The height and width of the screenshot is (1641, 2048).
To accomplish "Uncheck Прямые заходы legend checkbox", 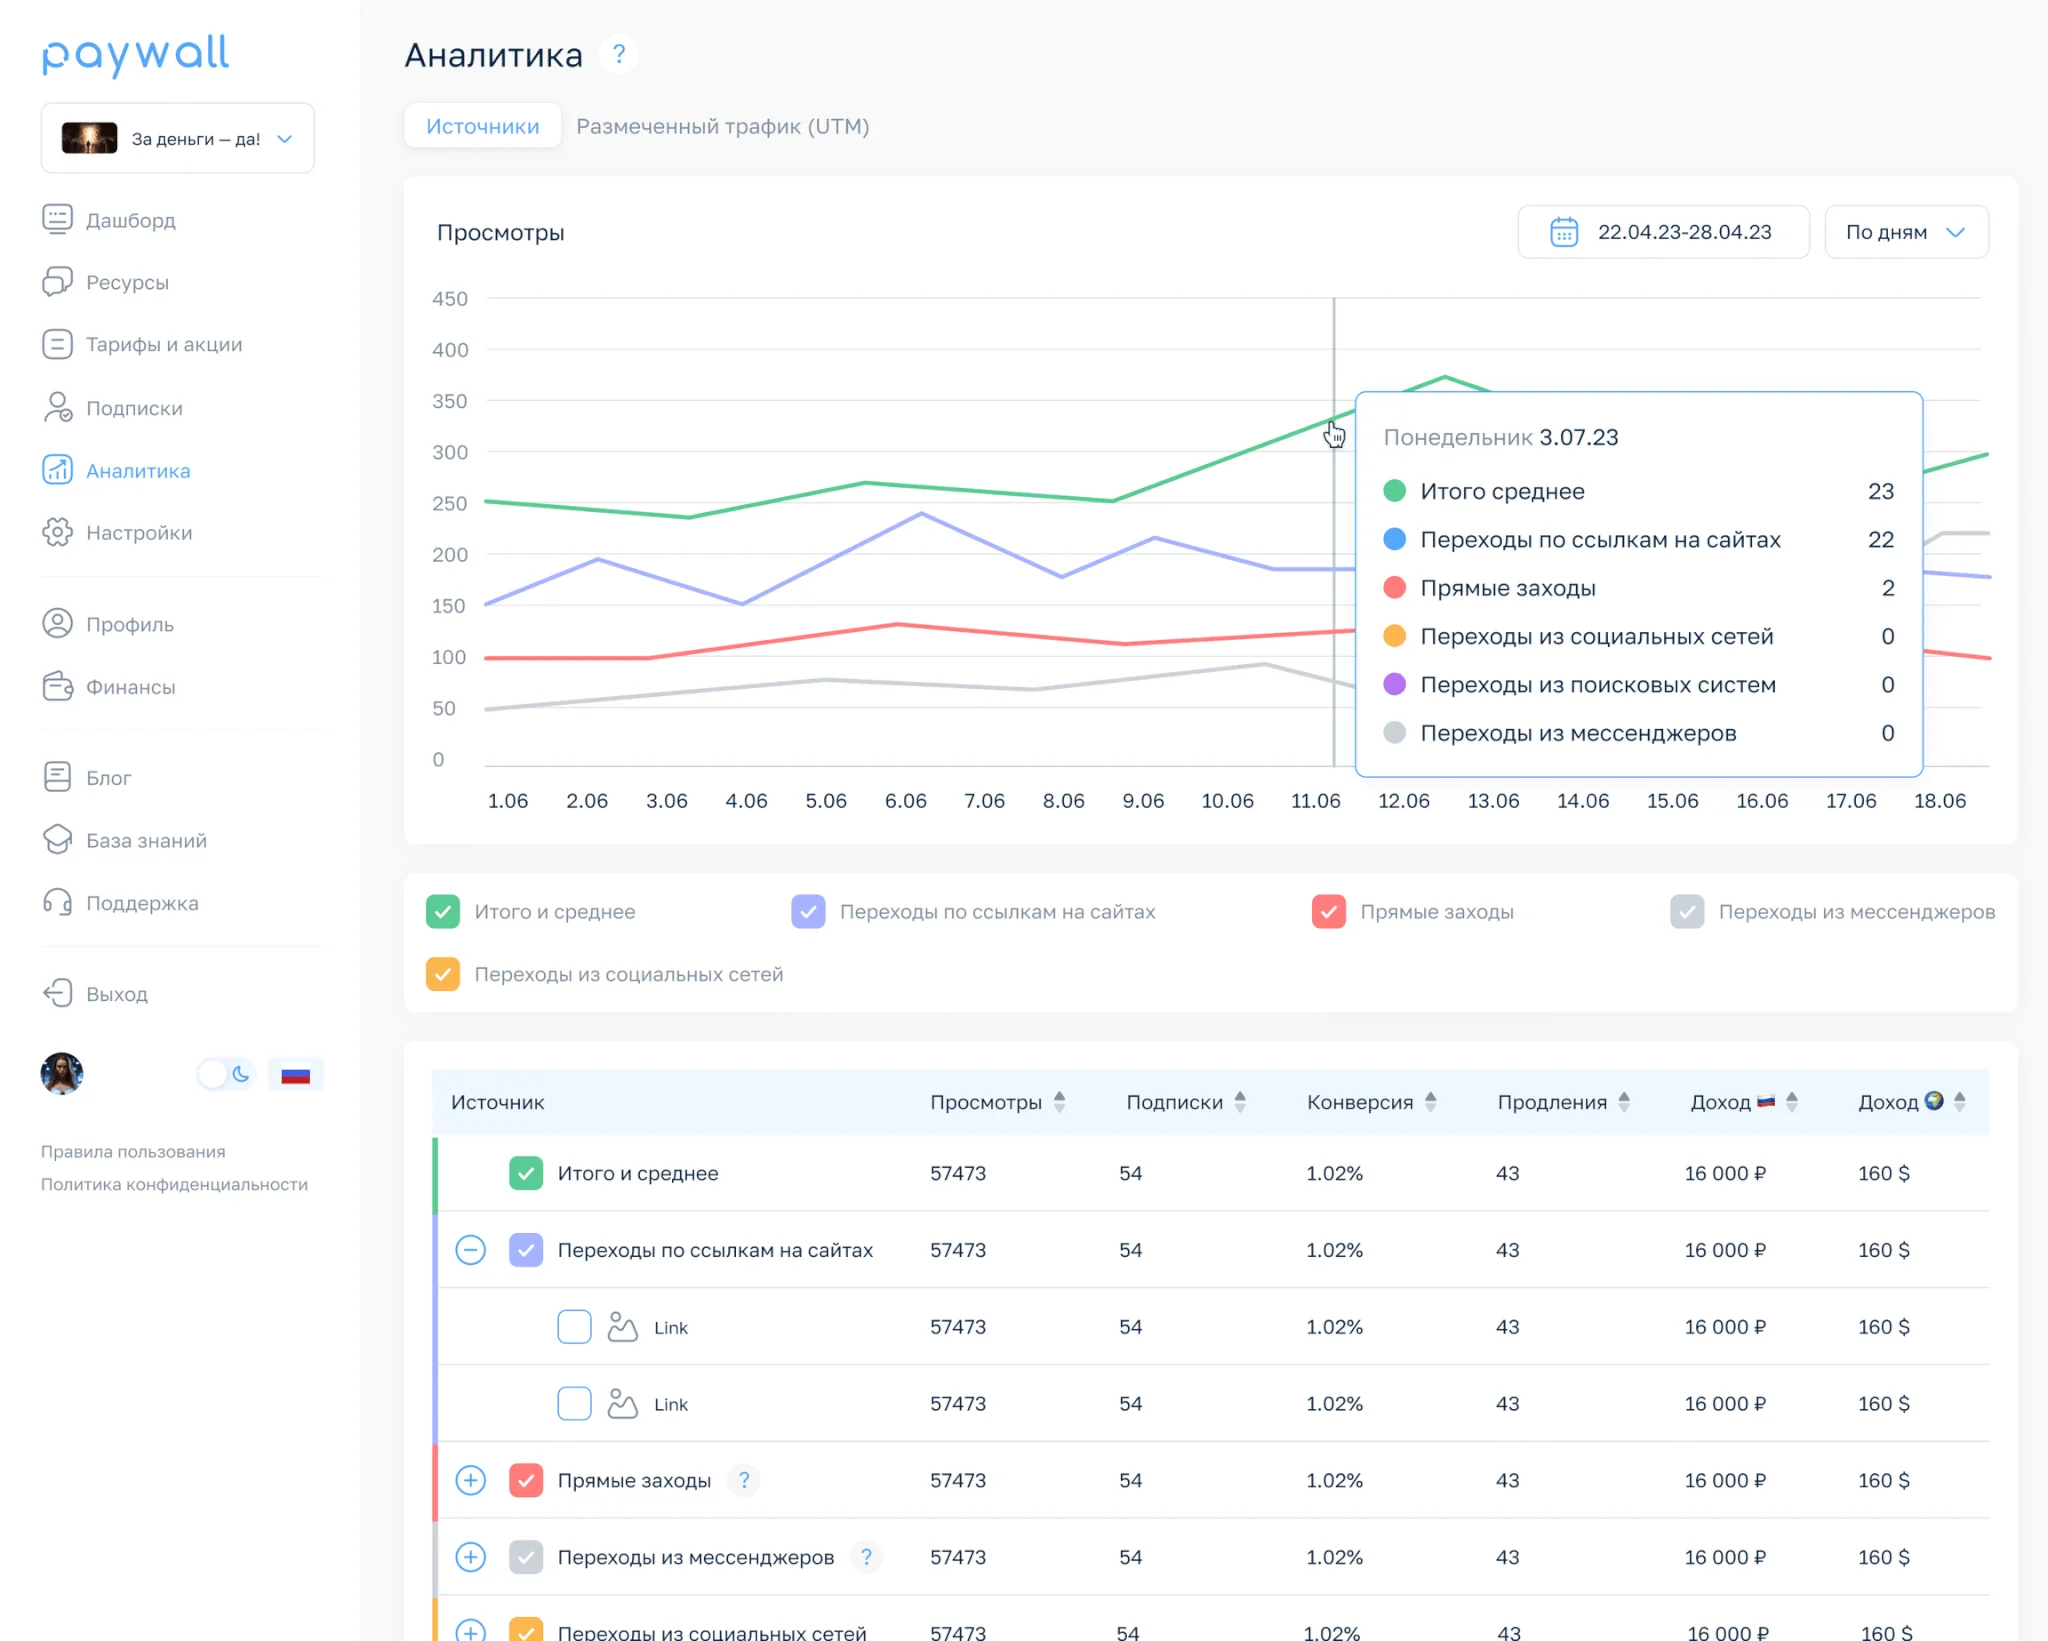I will (1328, 911).
